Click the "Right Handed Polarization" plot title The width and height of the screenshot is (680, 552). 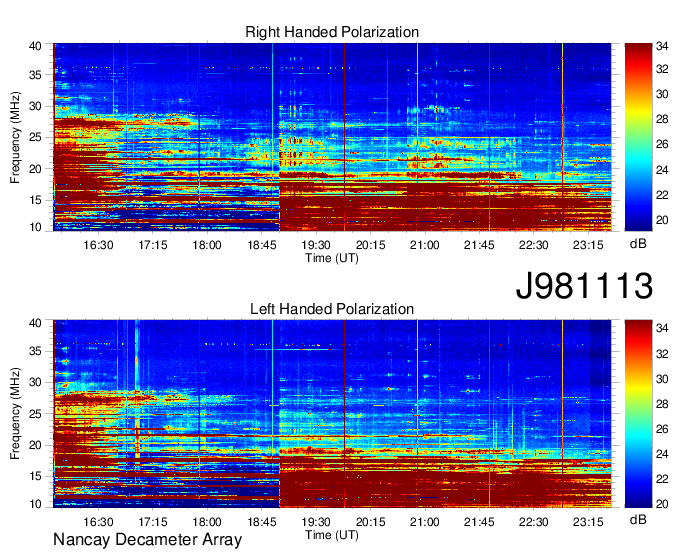(x=332, y=32)
